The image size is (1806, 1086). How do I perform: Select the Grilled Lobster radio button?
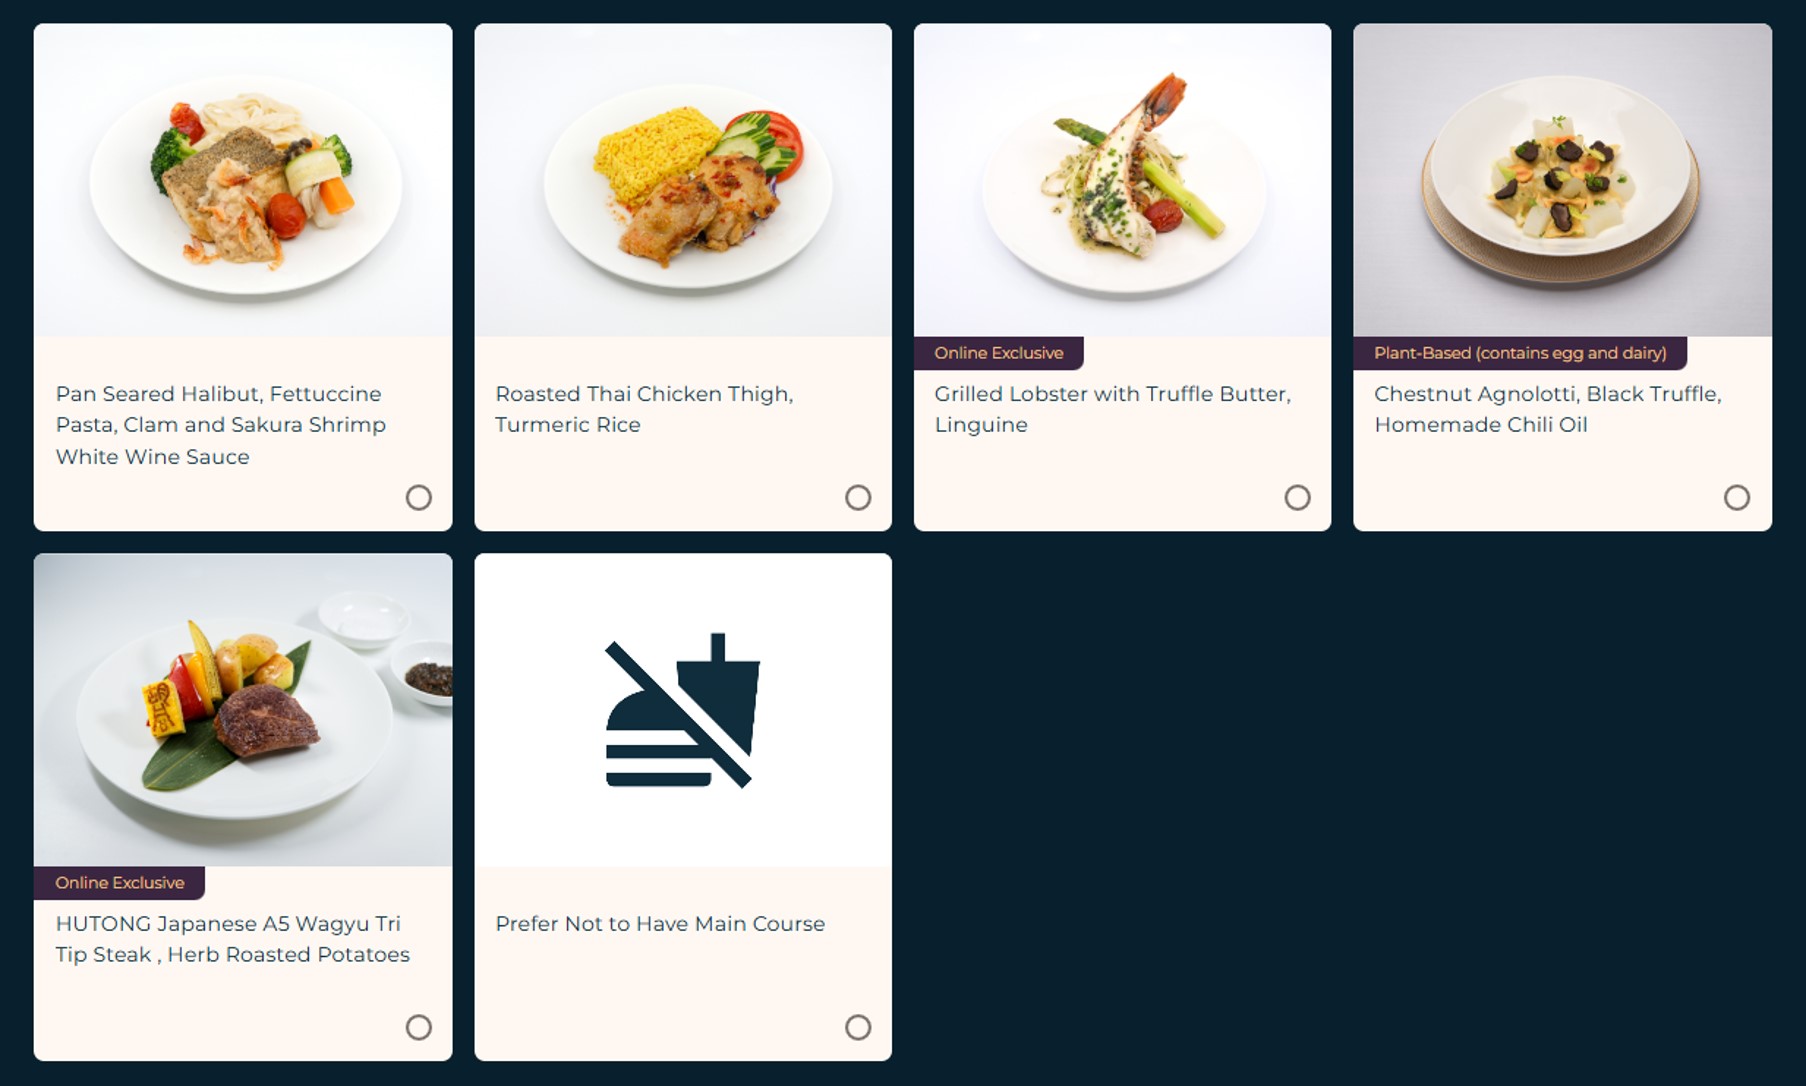1297,497
